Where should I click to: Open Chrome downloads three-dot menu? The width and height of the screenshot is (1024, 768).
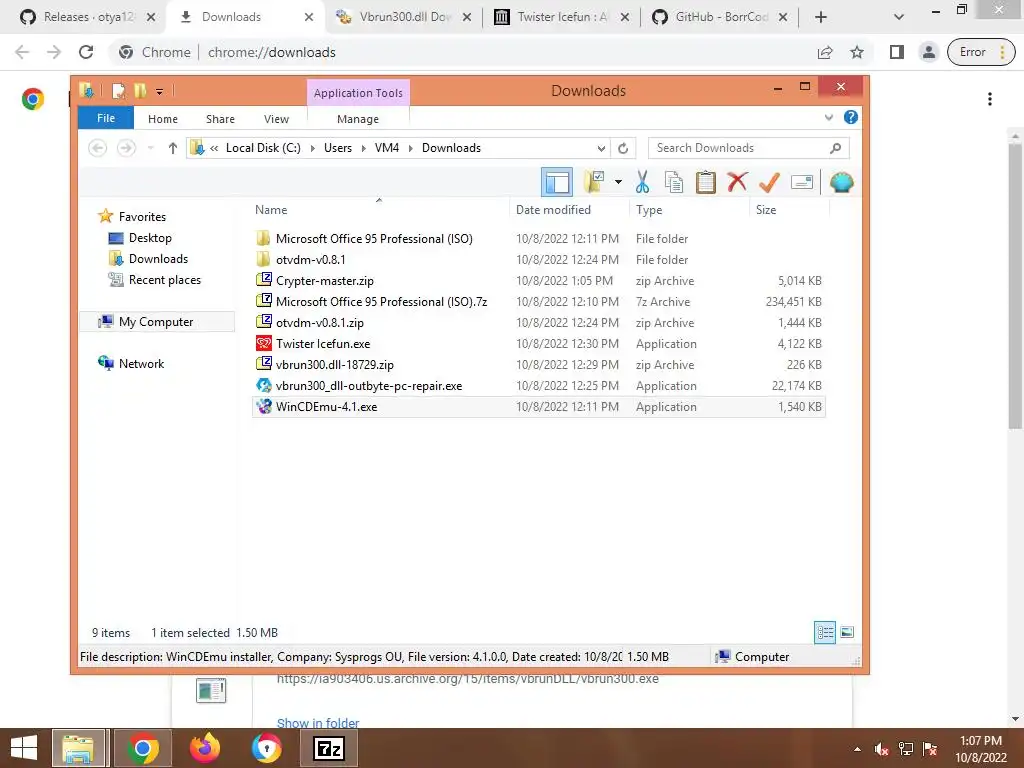[x=990, y=99]
